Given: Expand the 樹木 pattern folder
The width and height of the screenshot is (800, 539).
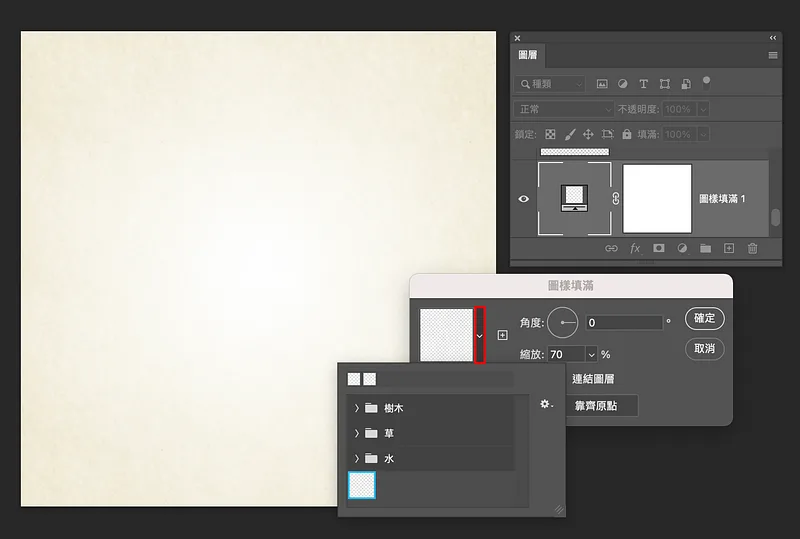Looking at the screenshot, I should coord(357,408).
